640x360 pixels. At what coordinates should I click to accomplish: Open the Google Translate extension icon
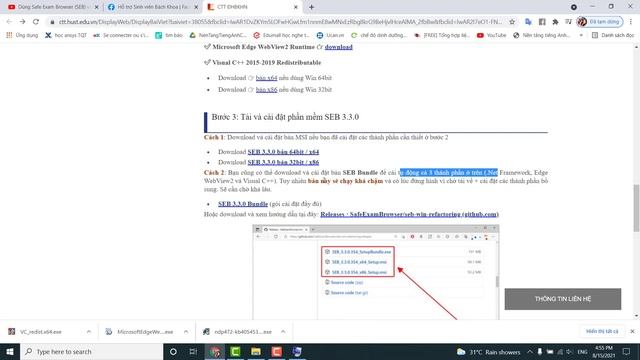click(528, 22)
